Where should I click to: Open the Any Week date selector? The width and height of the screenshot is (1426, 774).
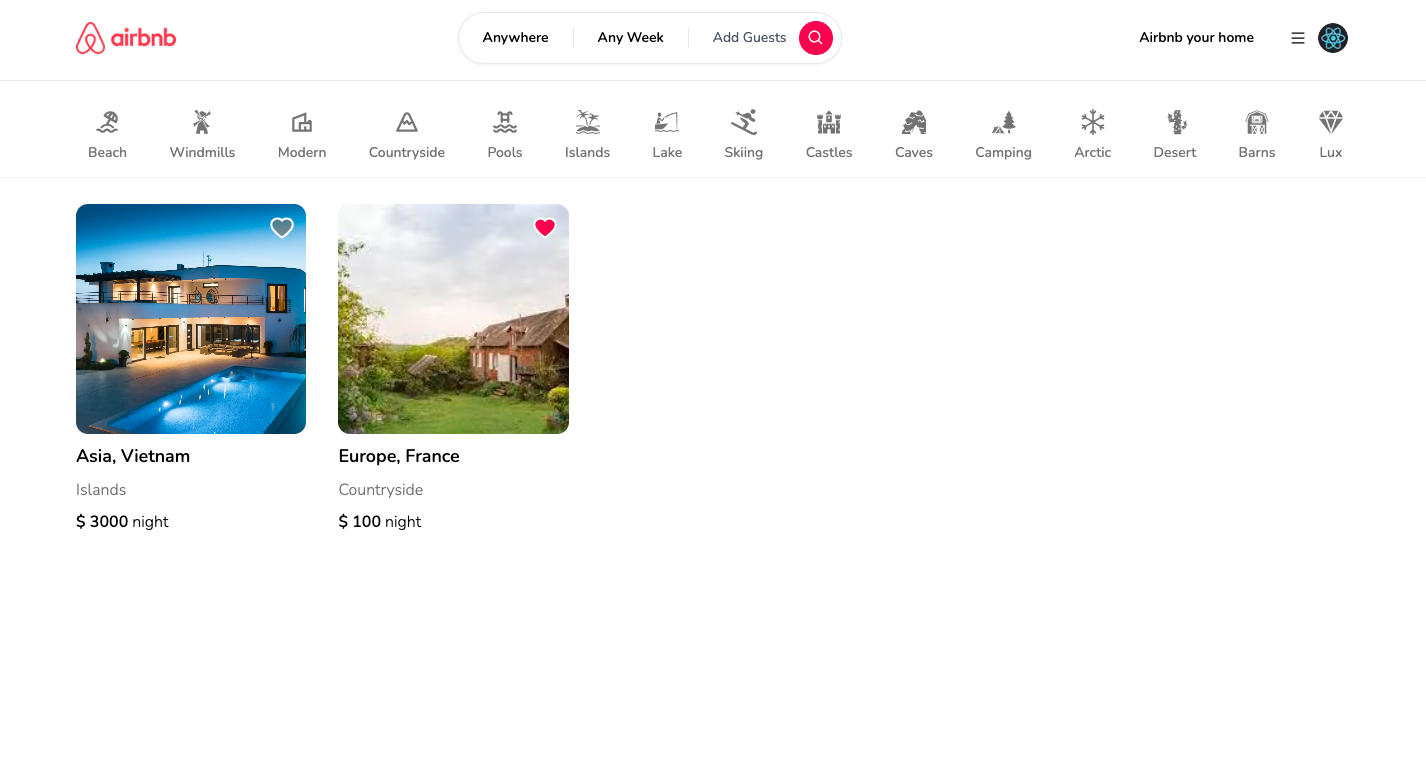pyautogui.click(x=630, y=38)
